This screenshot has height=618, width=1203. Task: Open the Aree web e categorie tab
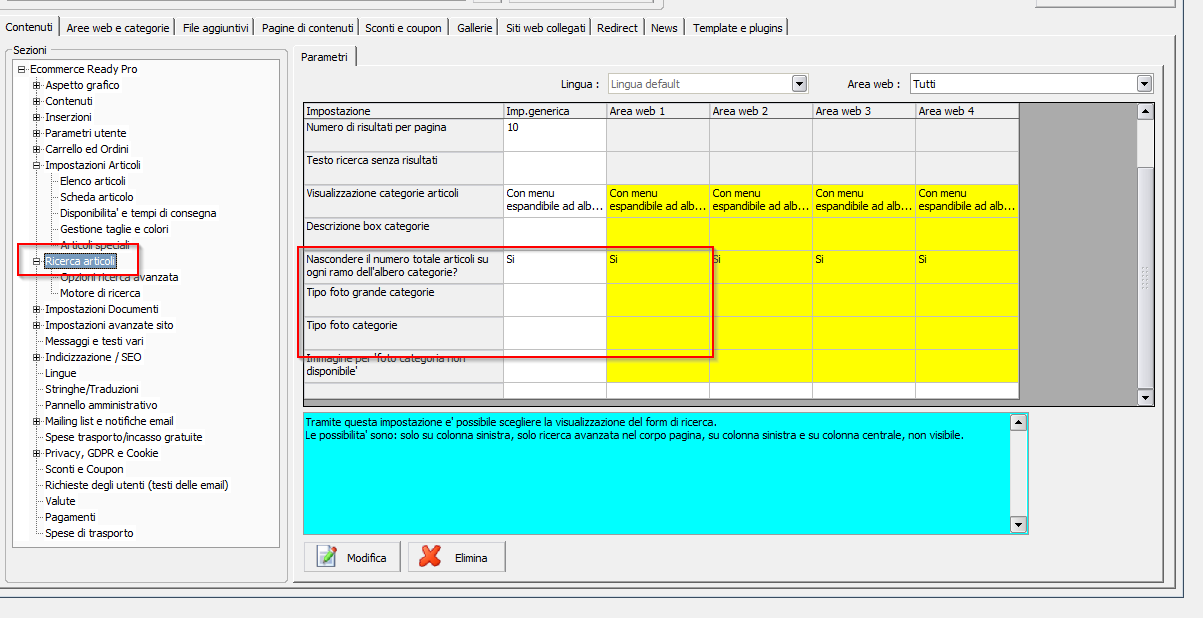118,28
